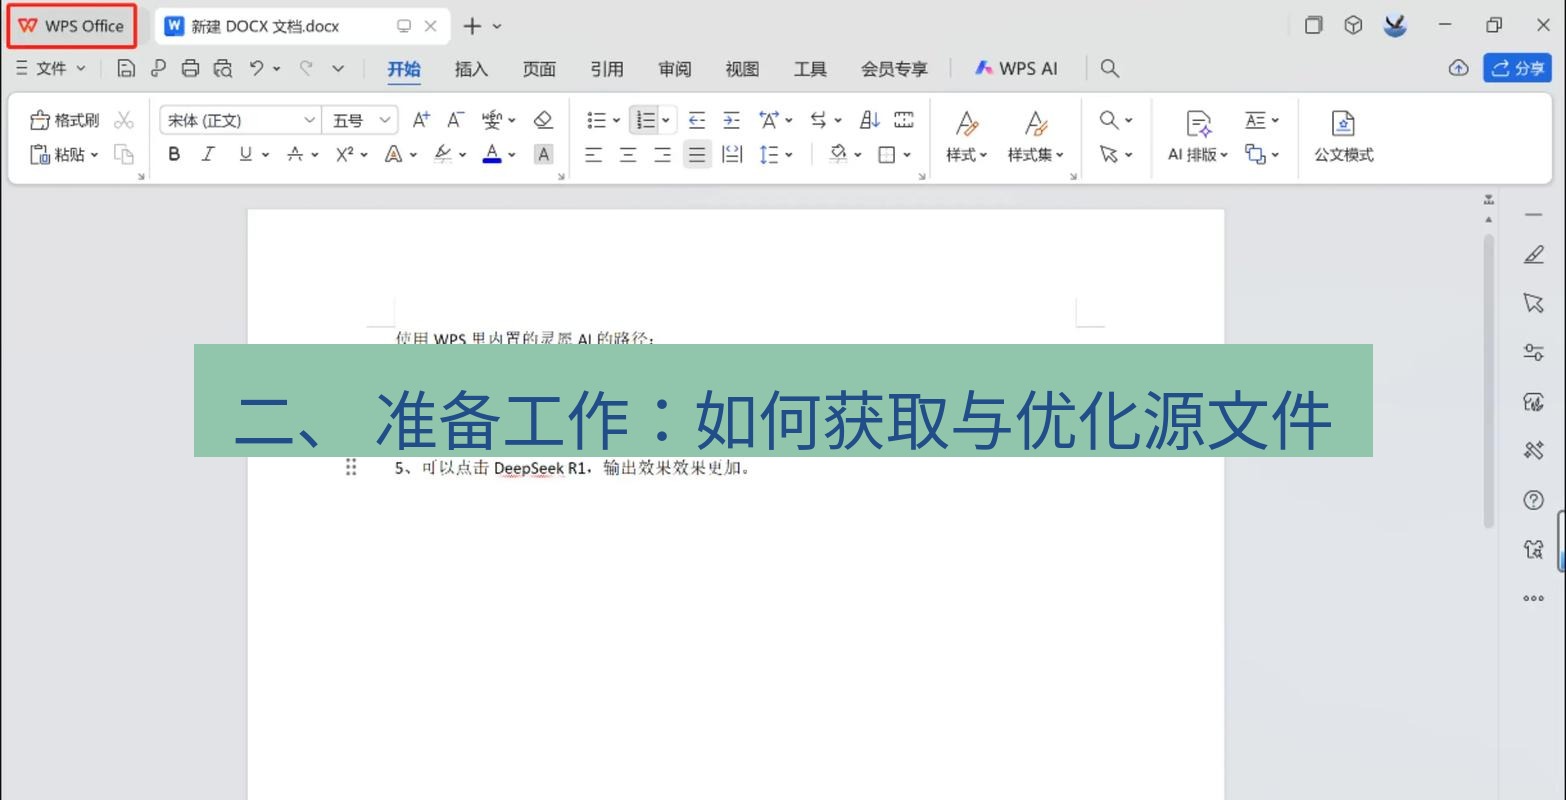This screenshot has height=800, width=1566.
Task: Switch to the 审阅 tab
Action: (x=675, y=69)
